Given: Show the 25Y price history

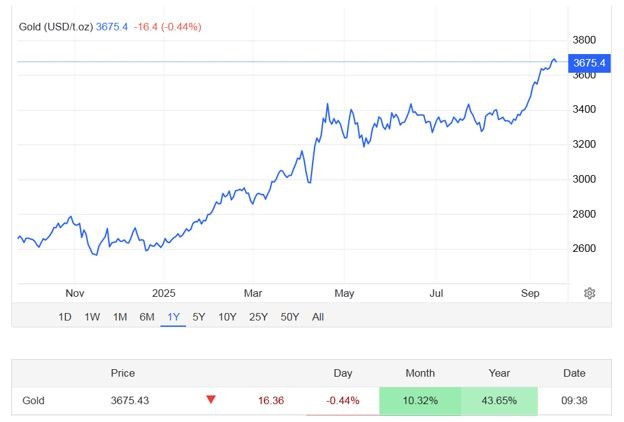Looking at the screenshot, I should click(x=258, y=317).
